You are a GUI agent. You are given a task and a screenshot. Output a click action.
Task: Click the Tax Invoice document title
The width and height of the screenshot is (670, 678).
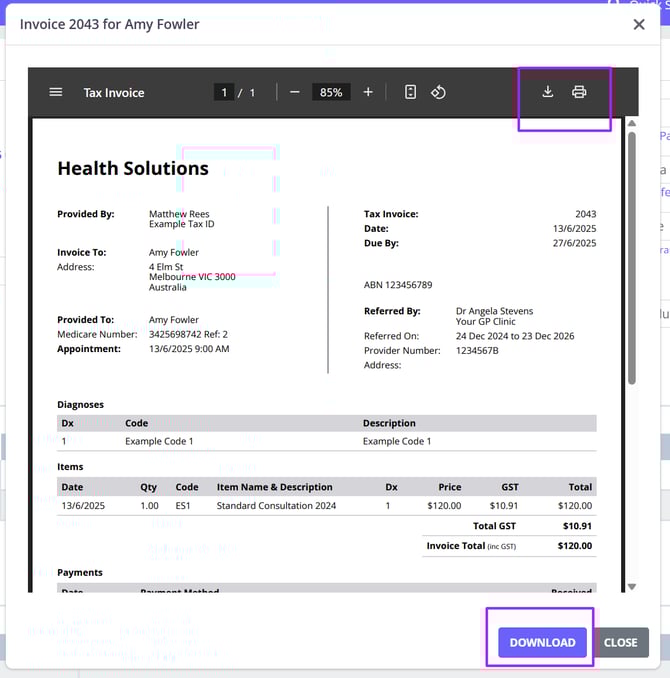pos(114,92)
